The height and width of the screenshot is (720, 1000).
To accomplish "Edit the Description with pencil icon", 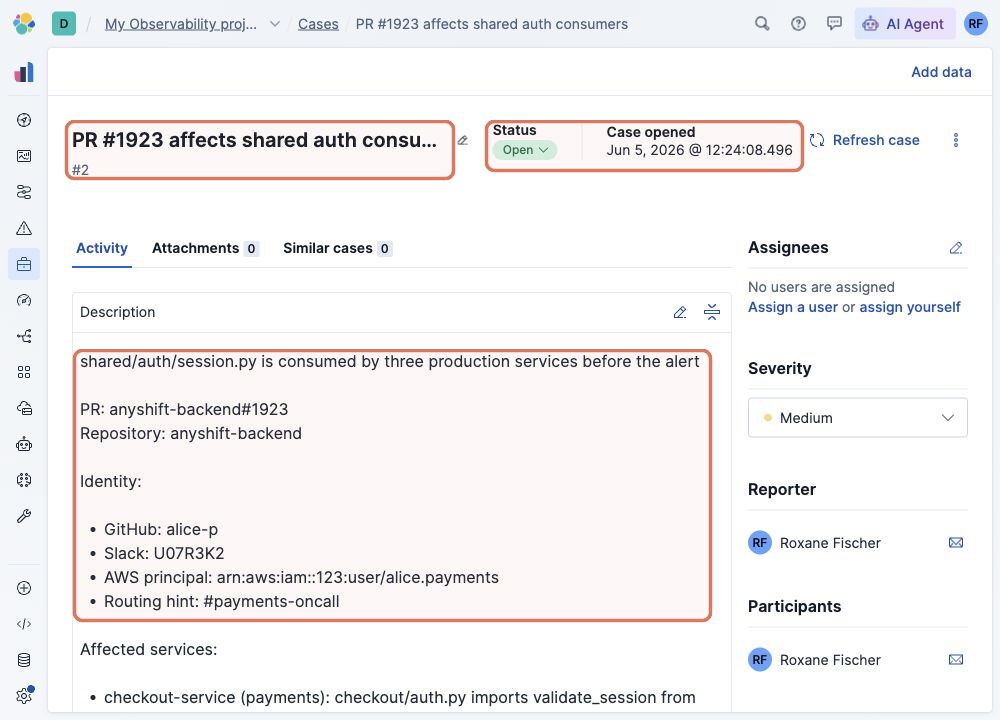I will tap(680, 312).
